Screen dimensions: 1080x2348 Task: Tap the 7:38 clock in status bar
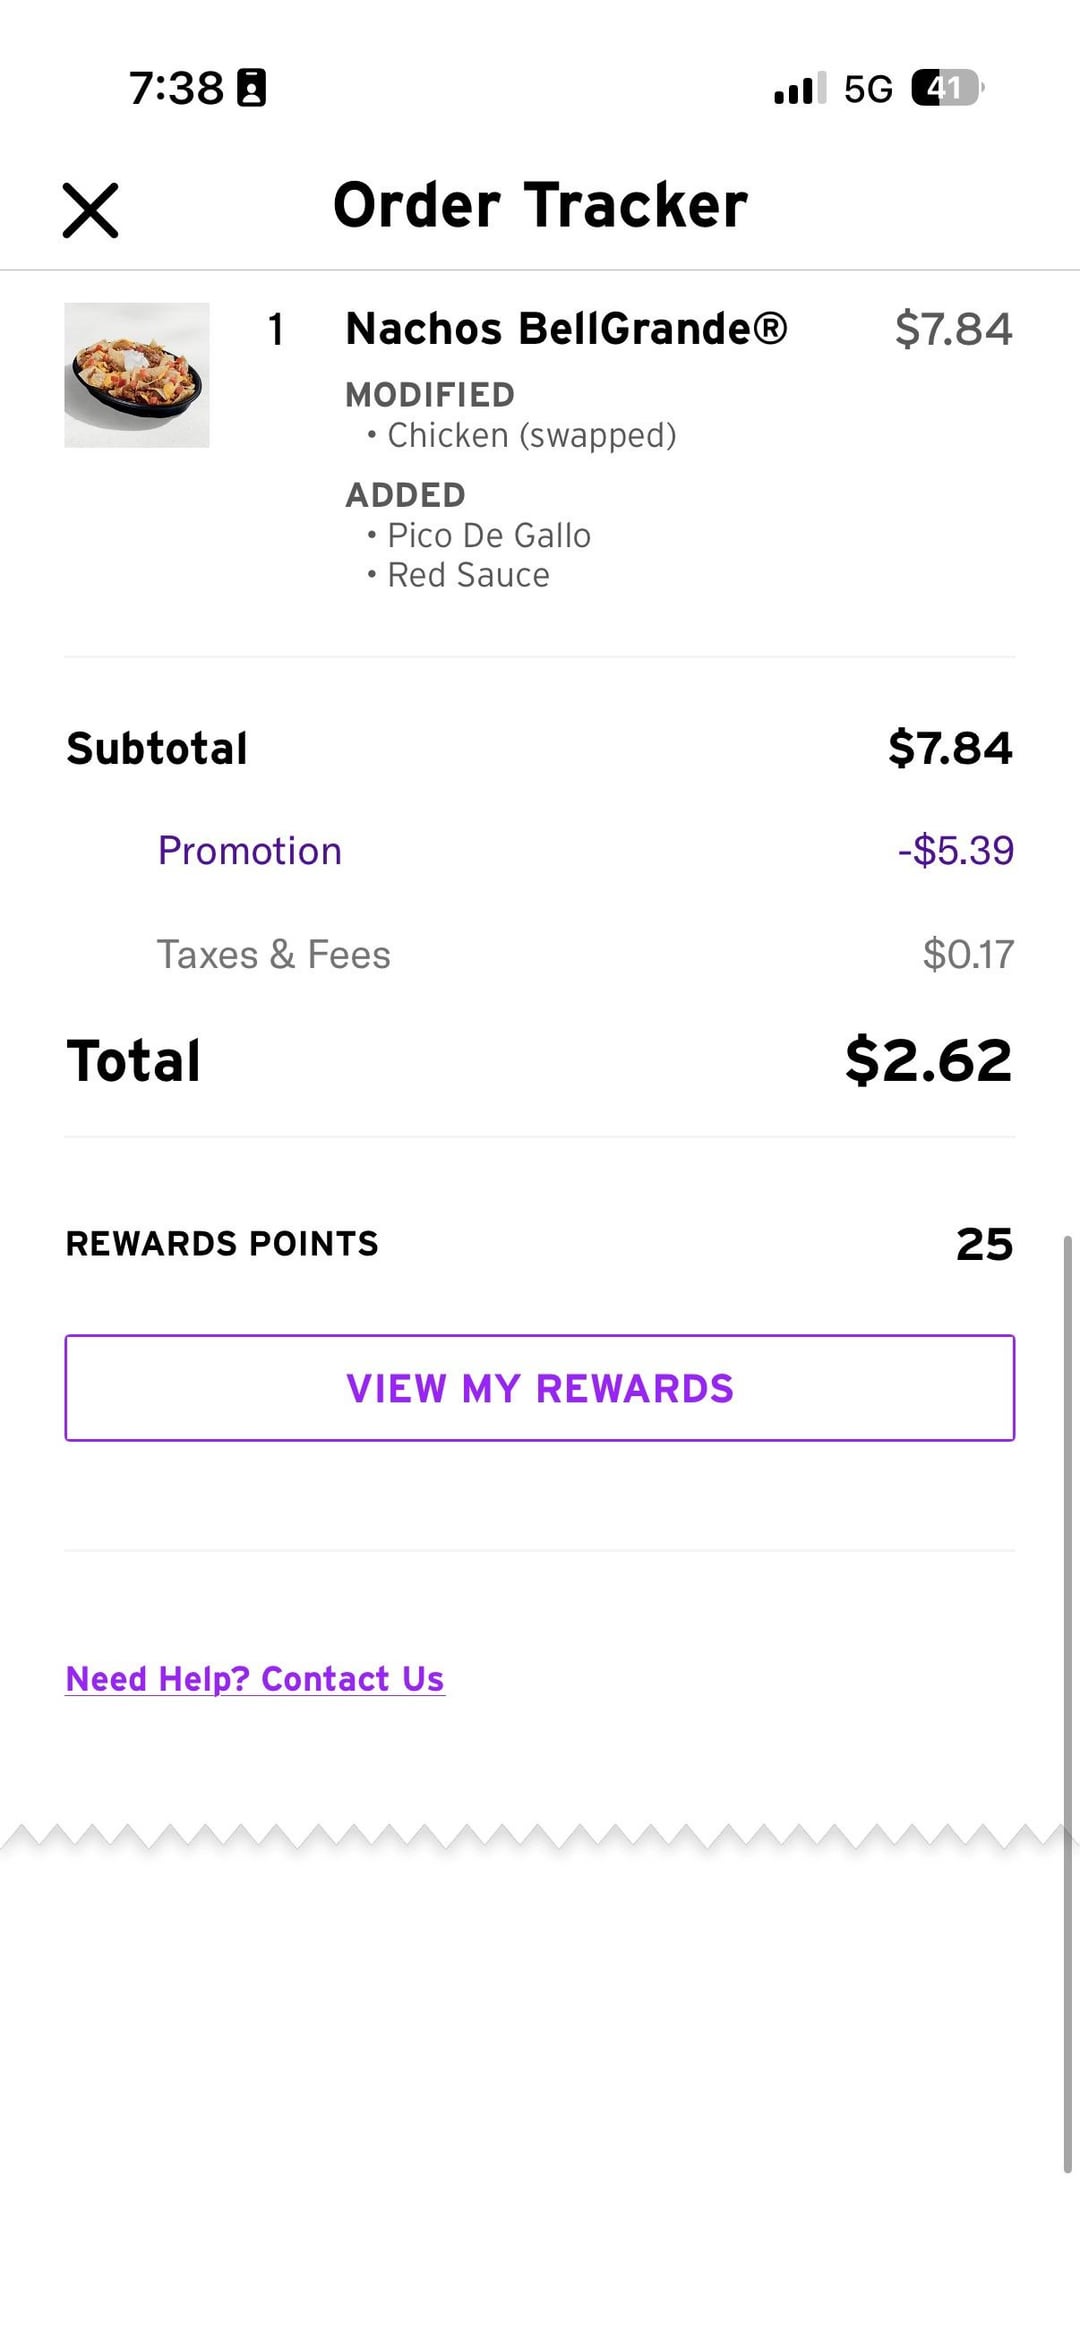click(x=176, y=88)
